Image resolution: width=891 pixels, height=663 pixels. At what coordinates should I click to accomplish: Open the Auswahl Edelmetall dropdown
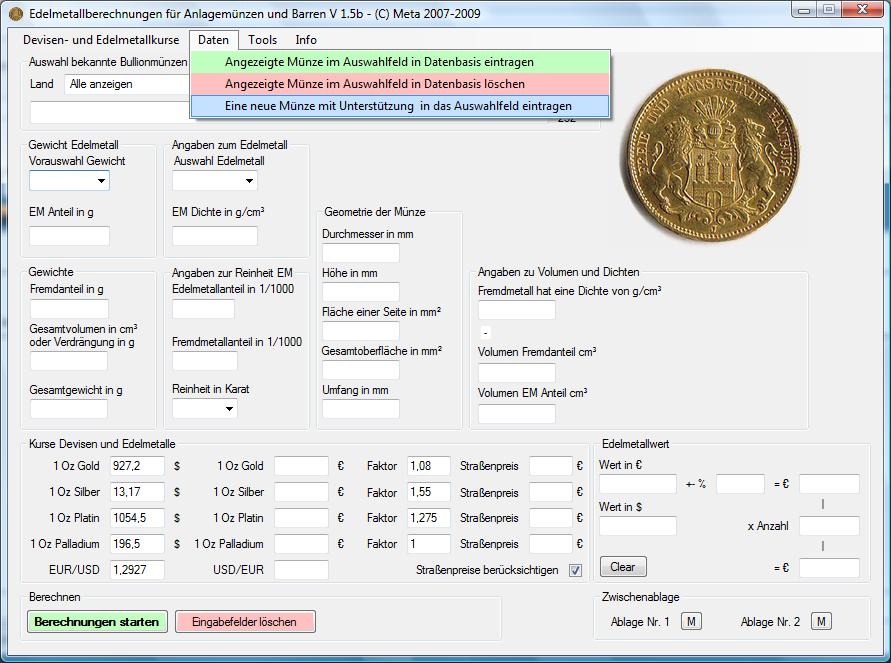click(249, 181)
